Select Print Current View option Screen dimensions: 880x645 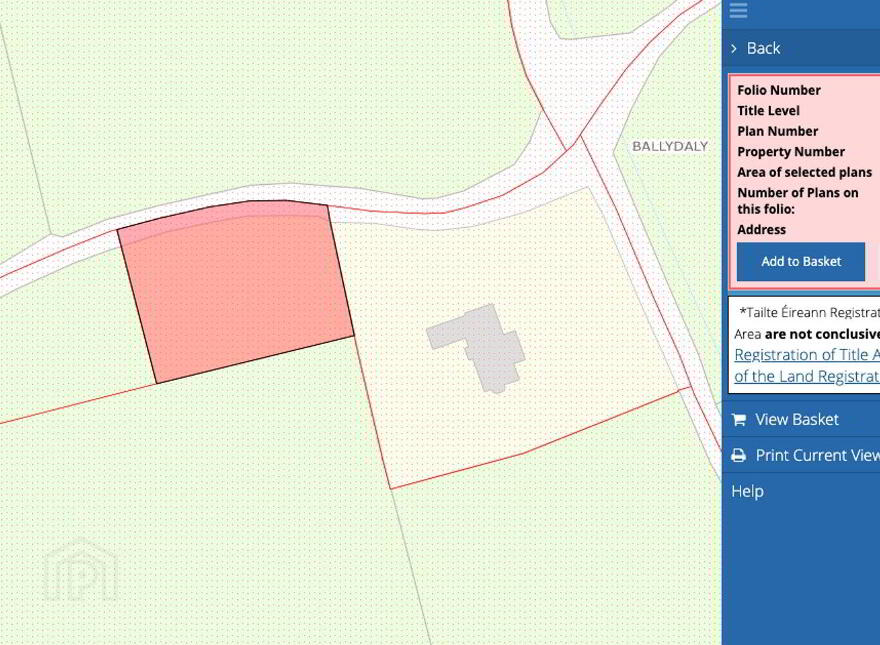pyautogui.click(x=818, y=455)
